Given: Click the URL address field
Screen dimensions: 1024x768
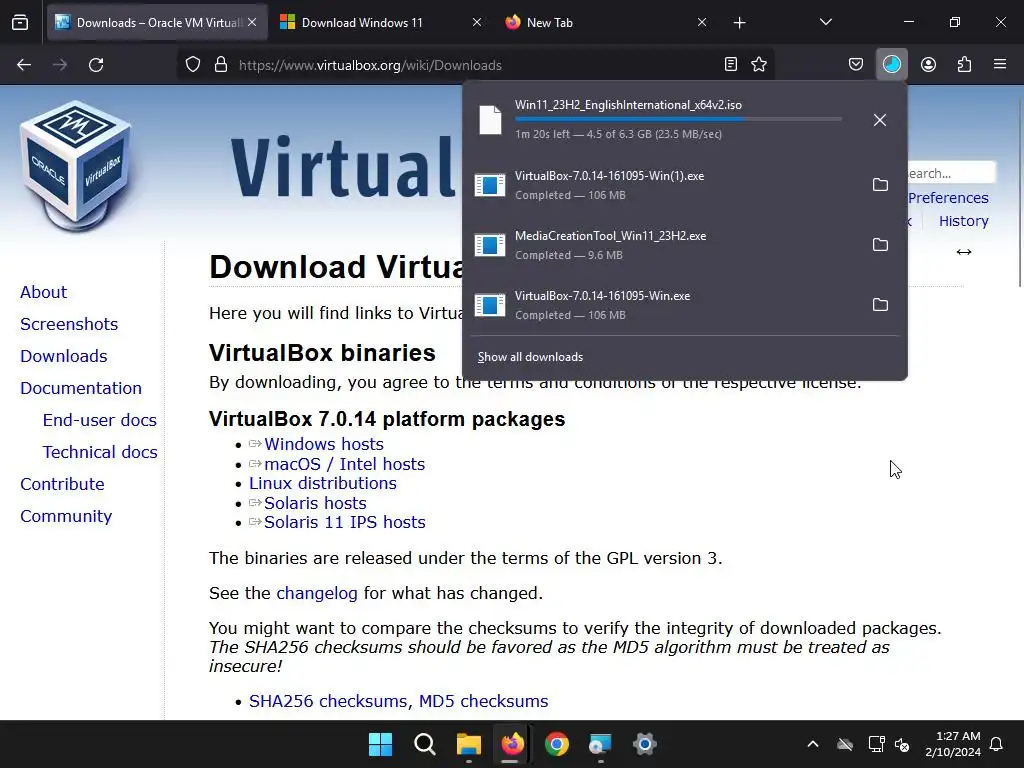Looking at the screenshot, I should click(x=477, y=65).
